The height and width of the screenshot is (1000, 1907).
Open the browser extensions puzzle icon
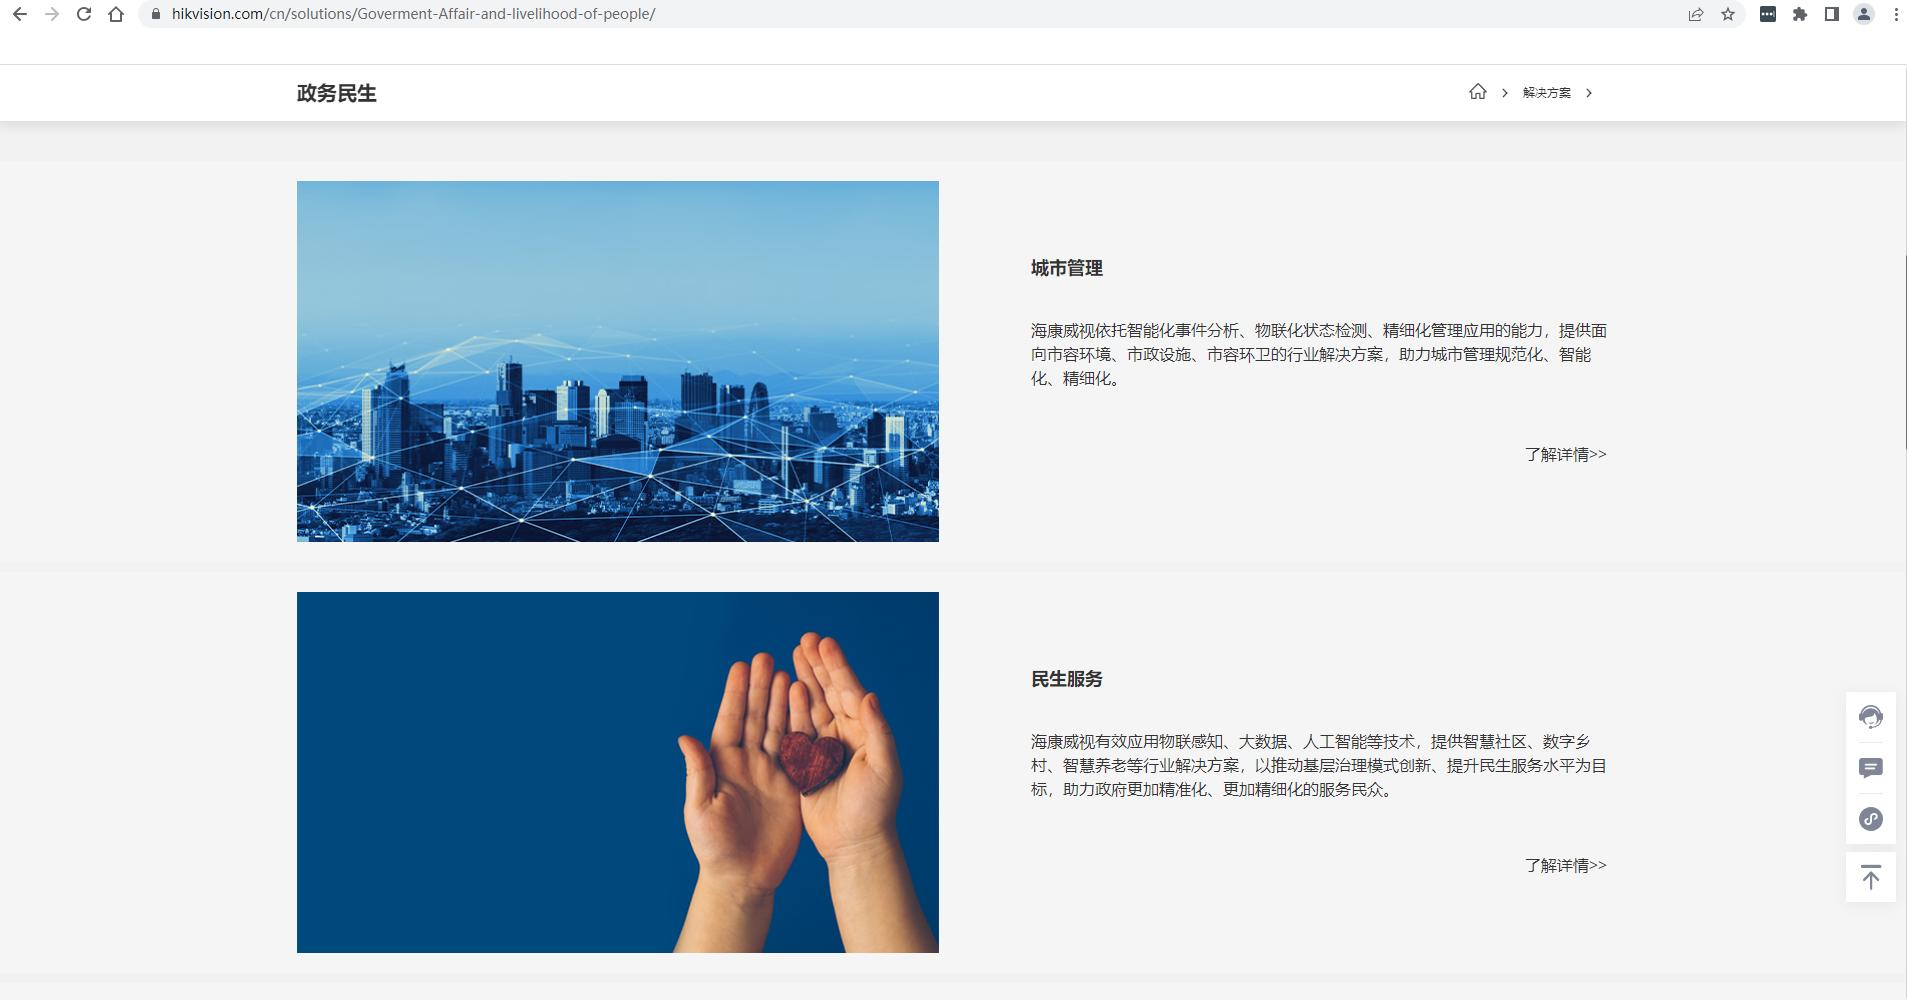coord(1797,14)
